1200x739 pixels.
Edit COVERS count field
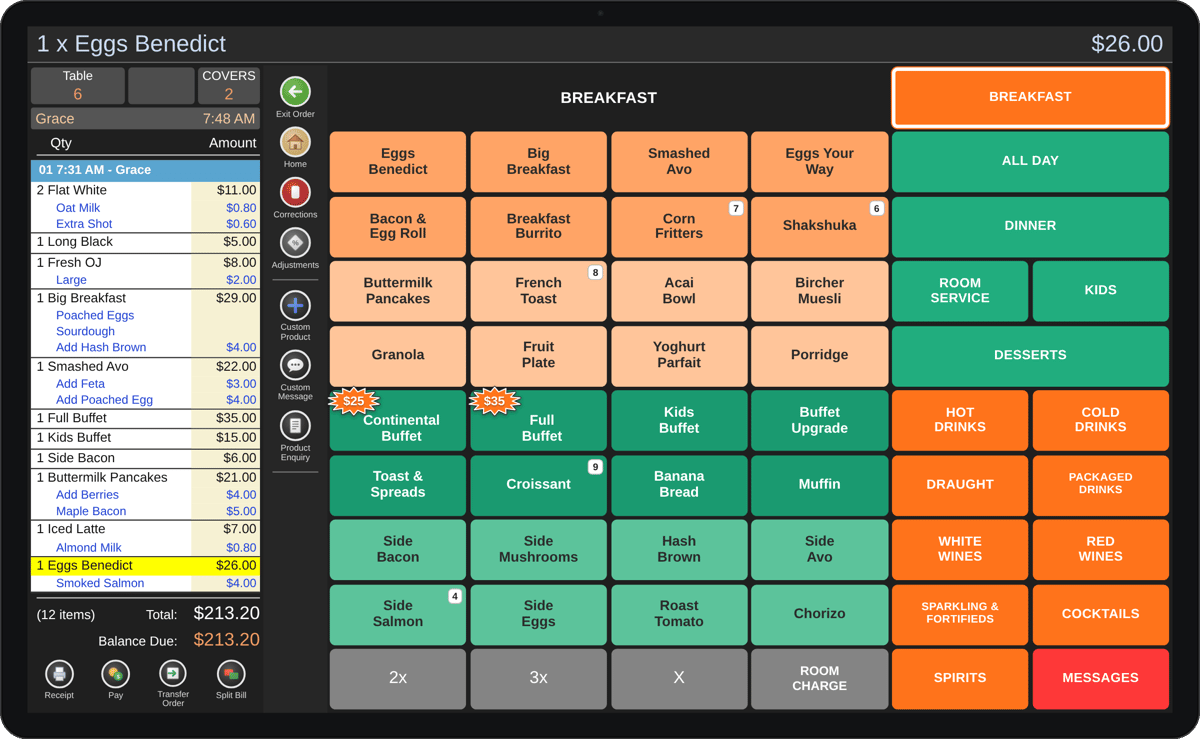click(229, 86)
